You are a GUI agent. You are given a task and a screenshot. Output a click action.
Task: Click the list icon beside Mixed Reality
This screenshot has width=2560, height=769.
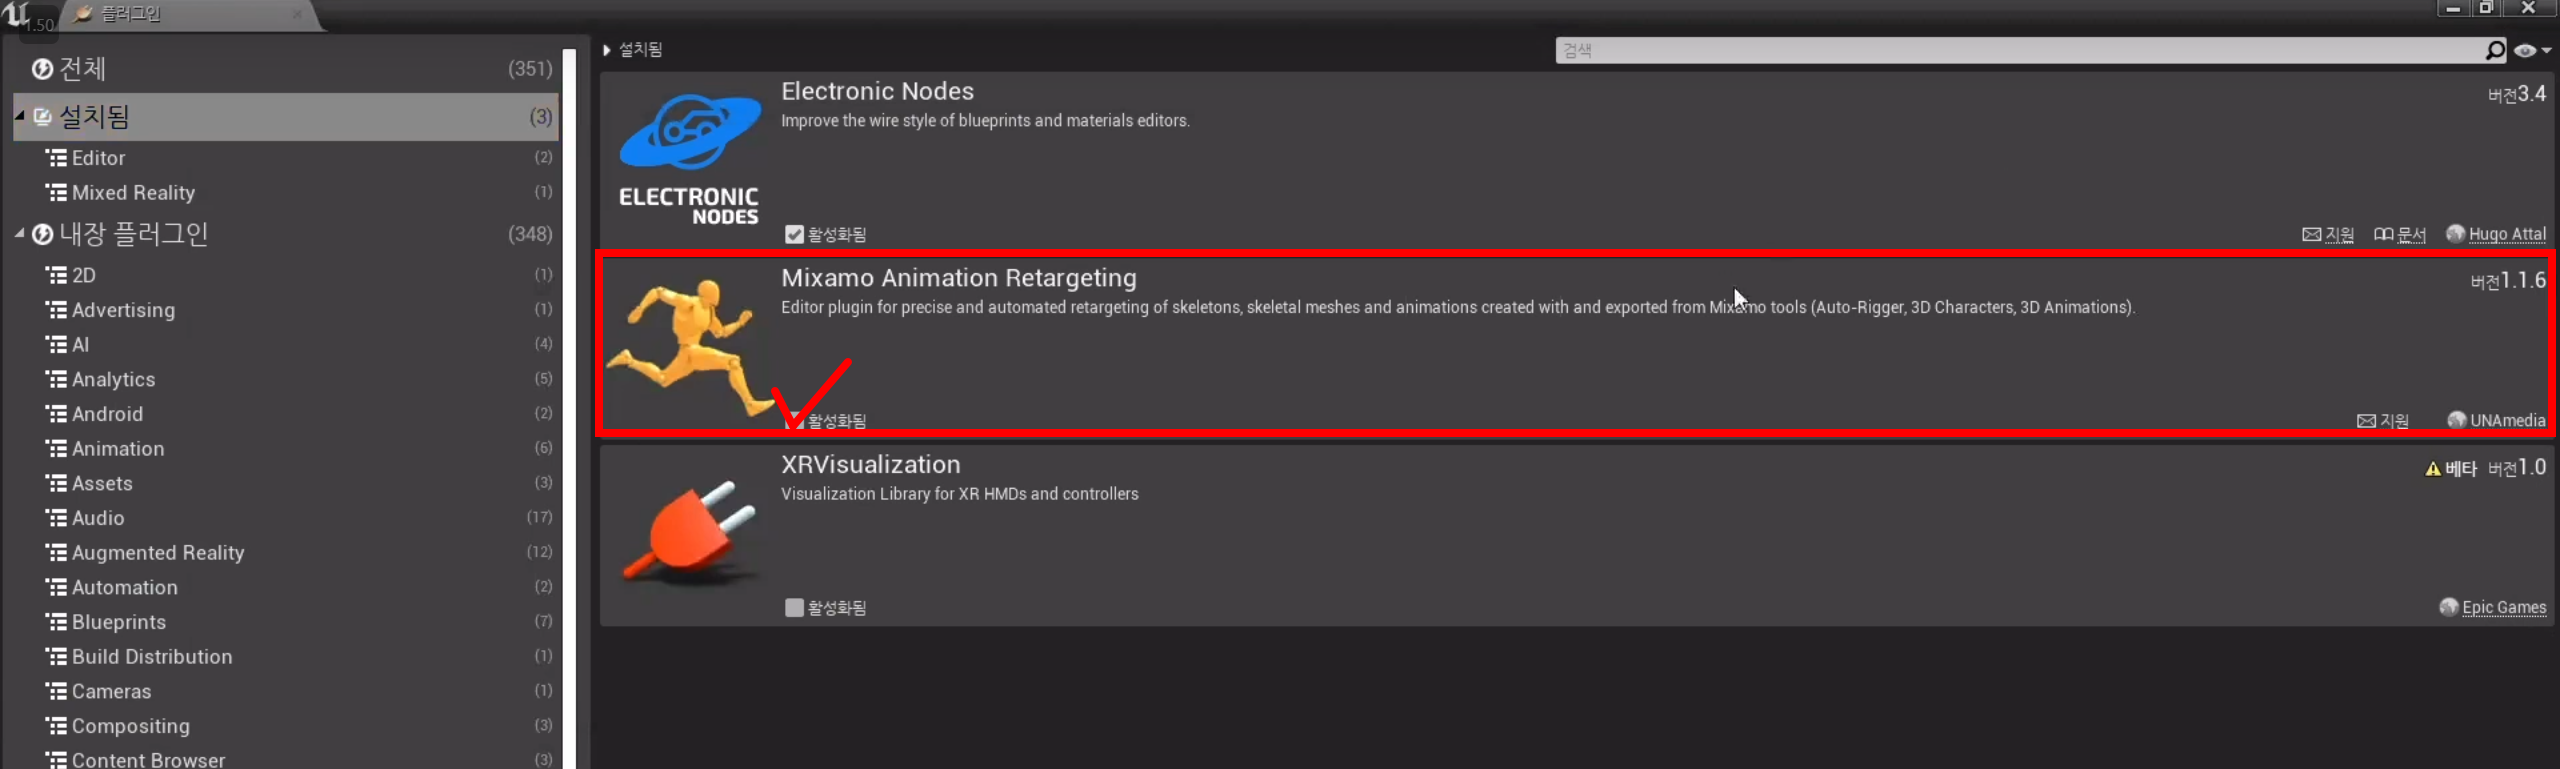pyautogui.click(x=56, y=192)
